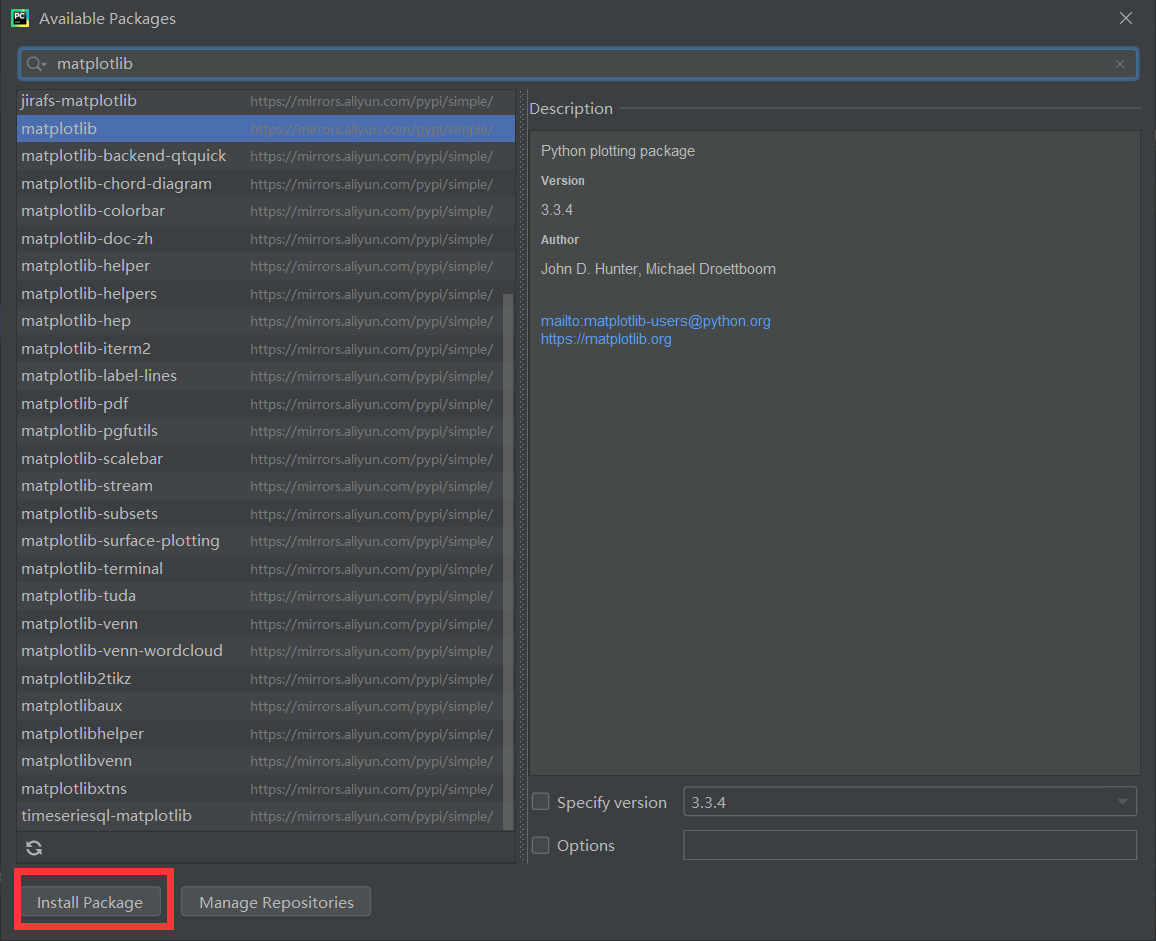The height and width of the screenshot is (941, 1156).
Task: Enable the Specify version checkbox
Action: 540,802
